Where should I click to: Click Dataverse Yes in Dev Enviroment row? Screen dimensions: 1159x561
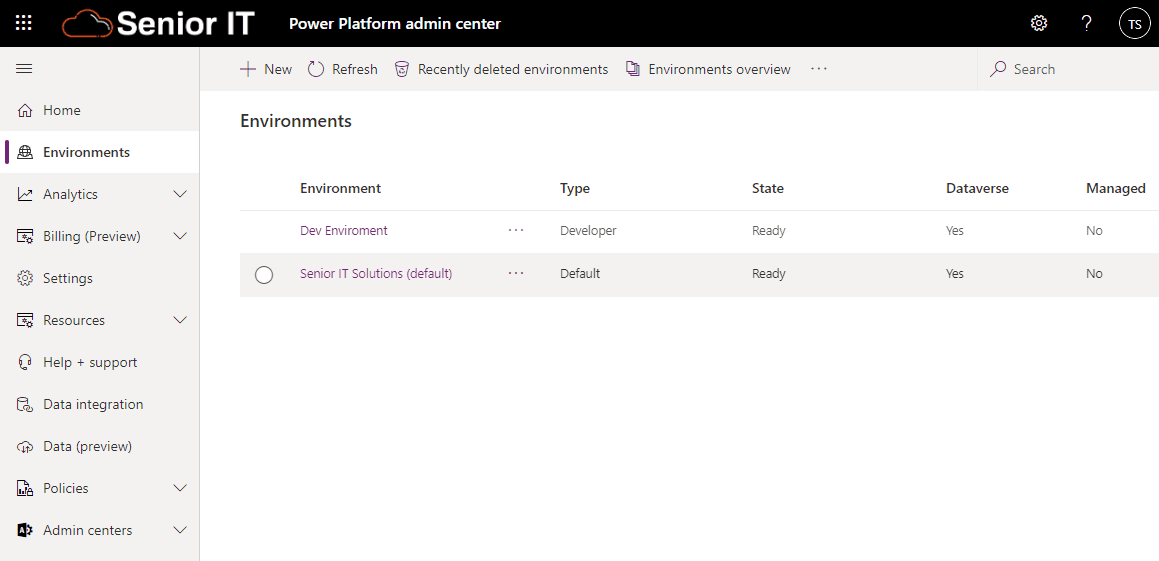(955, 231)
